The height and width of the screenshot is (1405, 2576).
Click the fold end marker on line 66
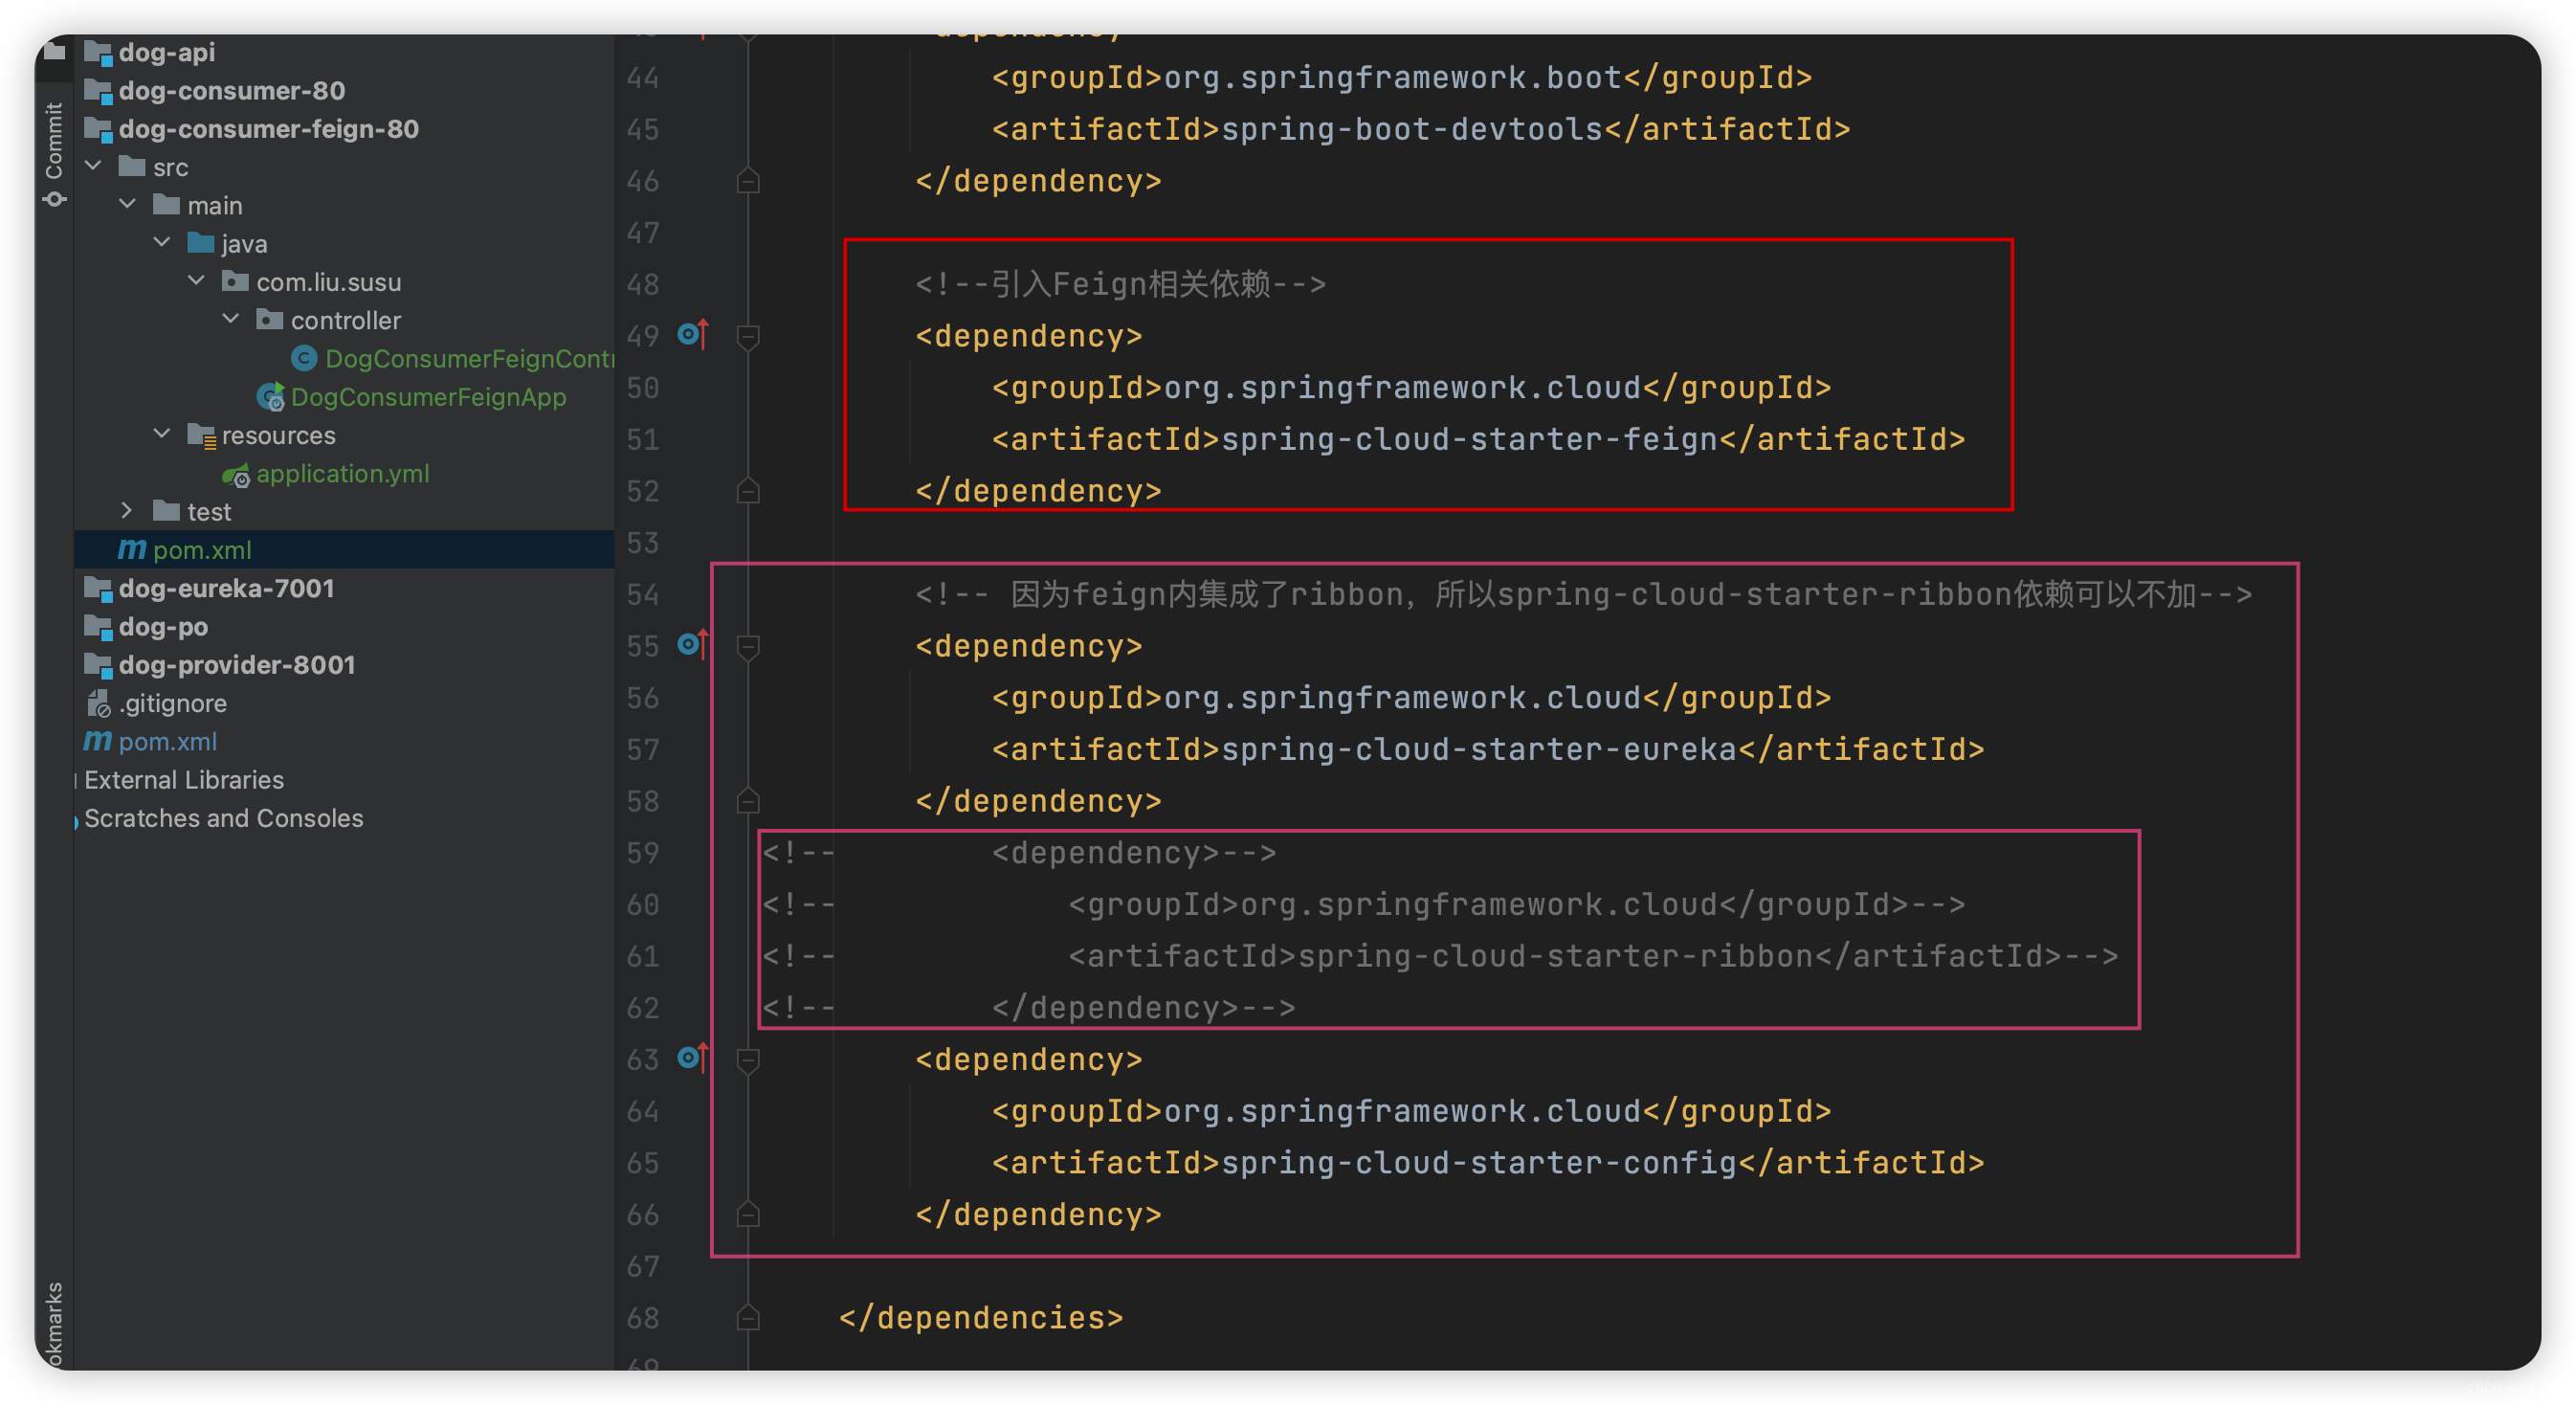click(x=747, y=1214)
